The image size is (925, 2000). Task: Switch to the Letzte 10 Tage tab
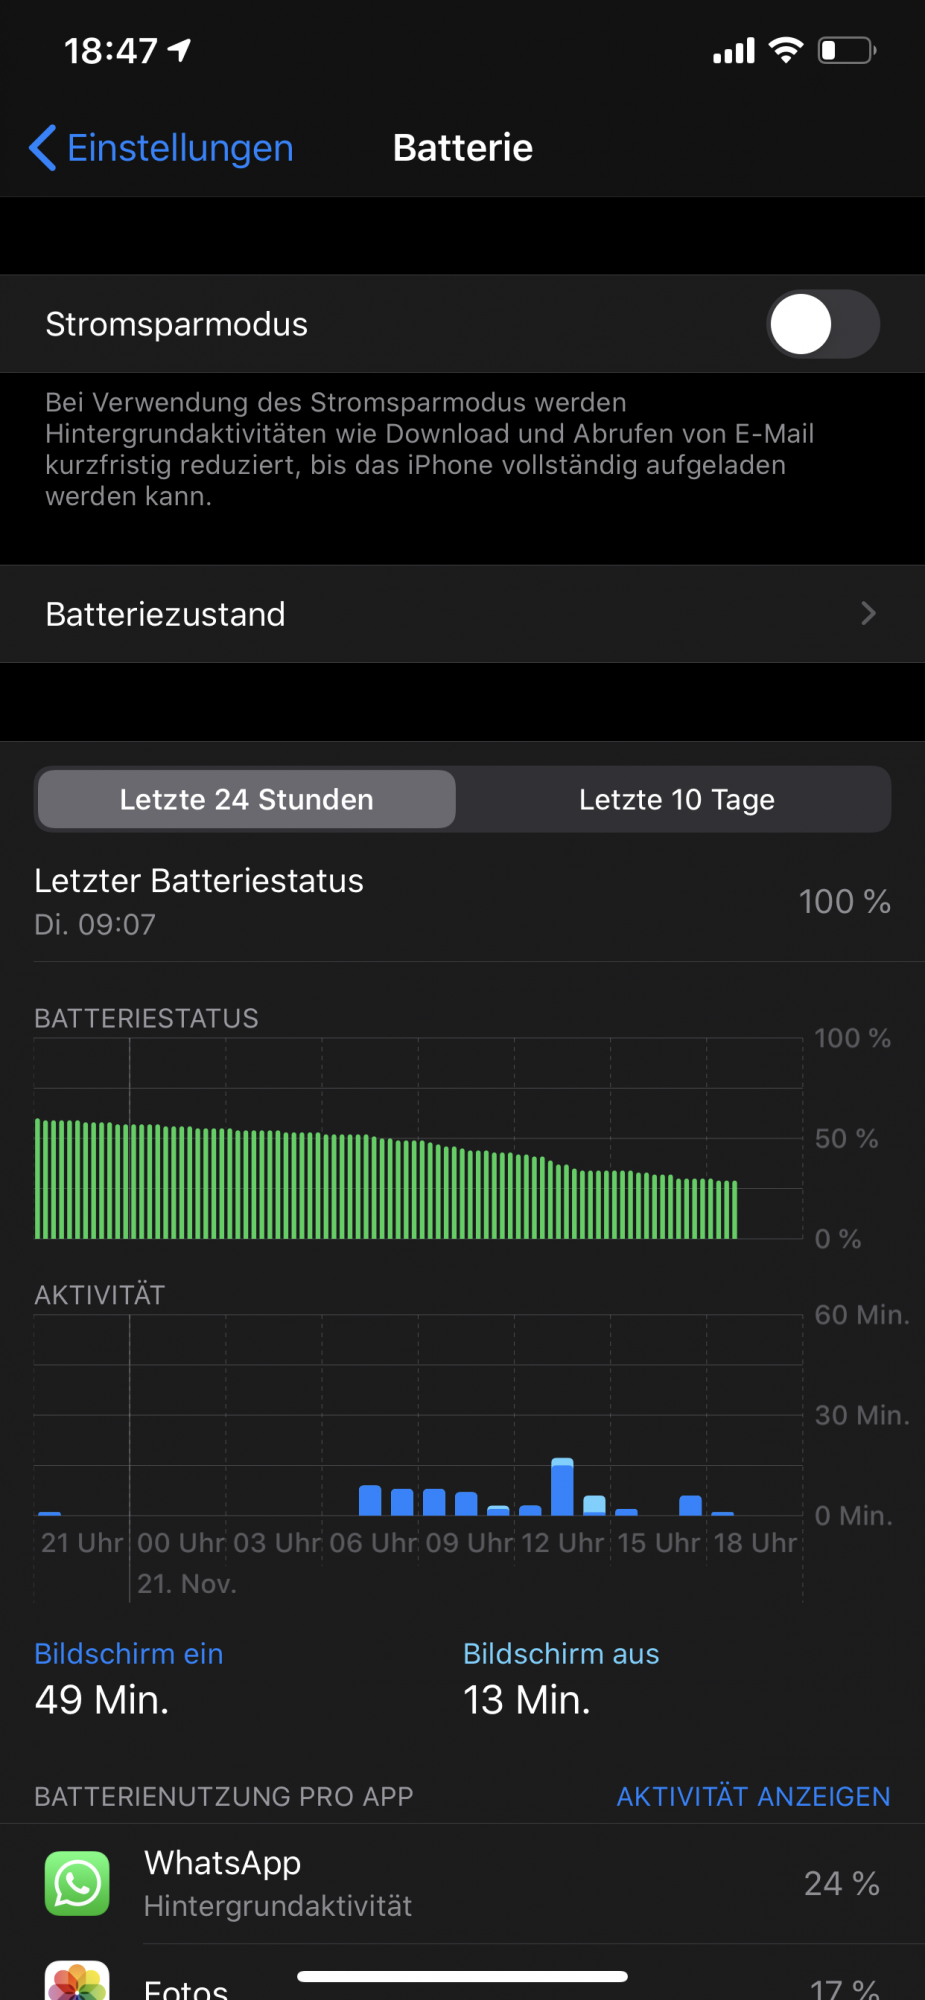tap(676, 799)
